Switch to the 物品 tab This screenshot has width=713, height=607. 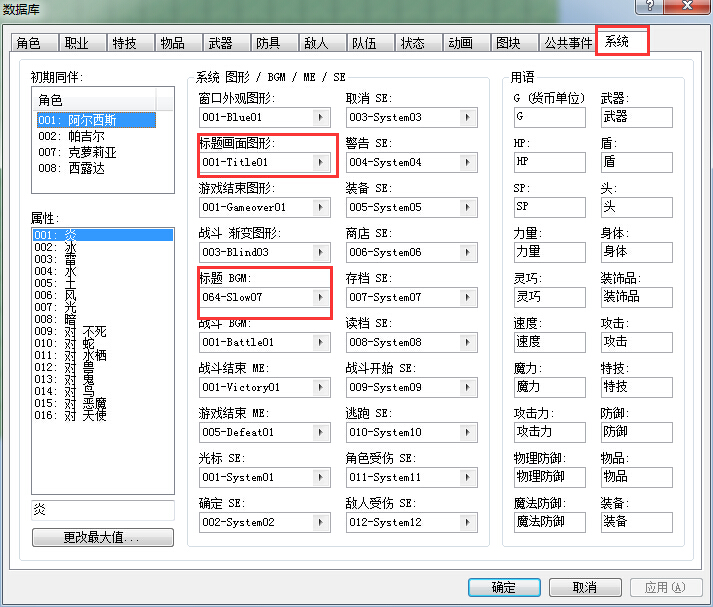(179, 43)
